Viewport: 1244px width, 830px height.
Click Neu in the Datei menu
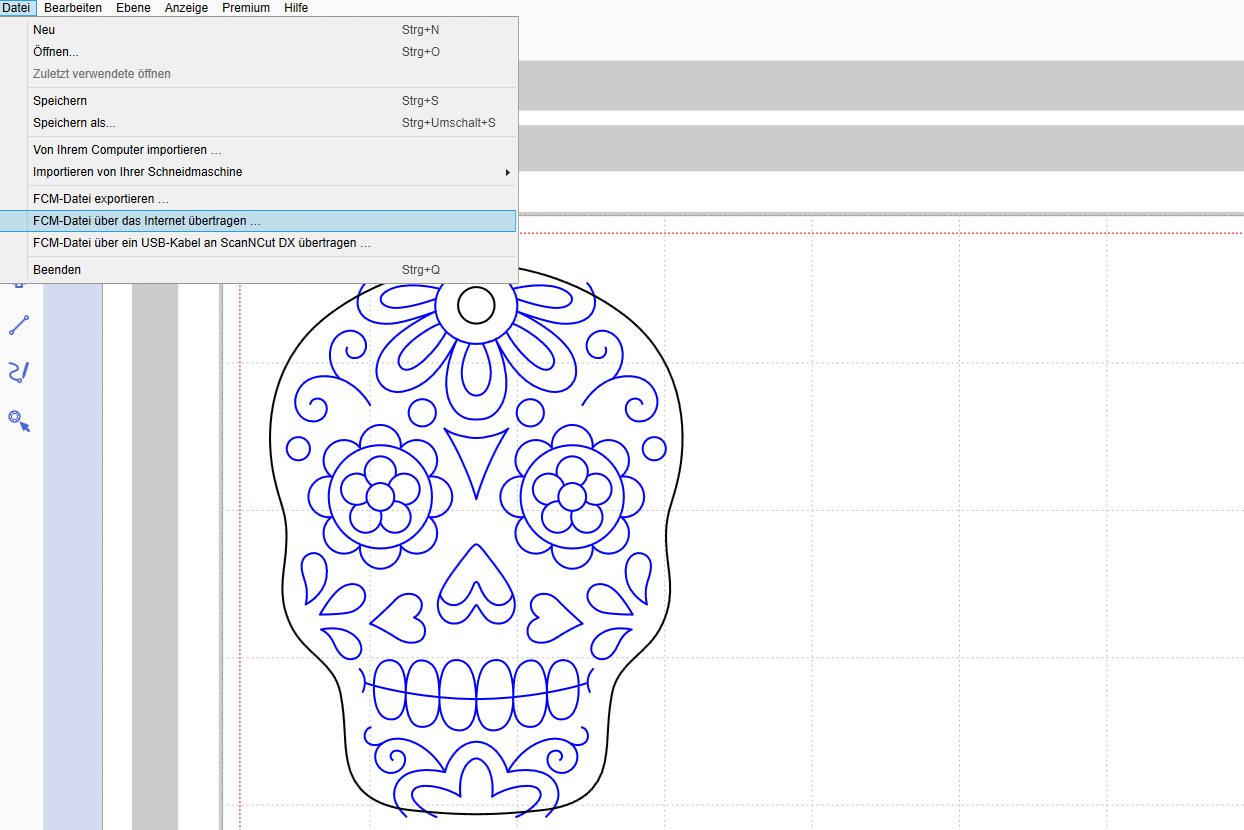click(44, 30)
